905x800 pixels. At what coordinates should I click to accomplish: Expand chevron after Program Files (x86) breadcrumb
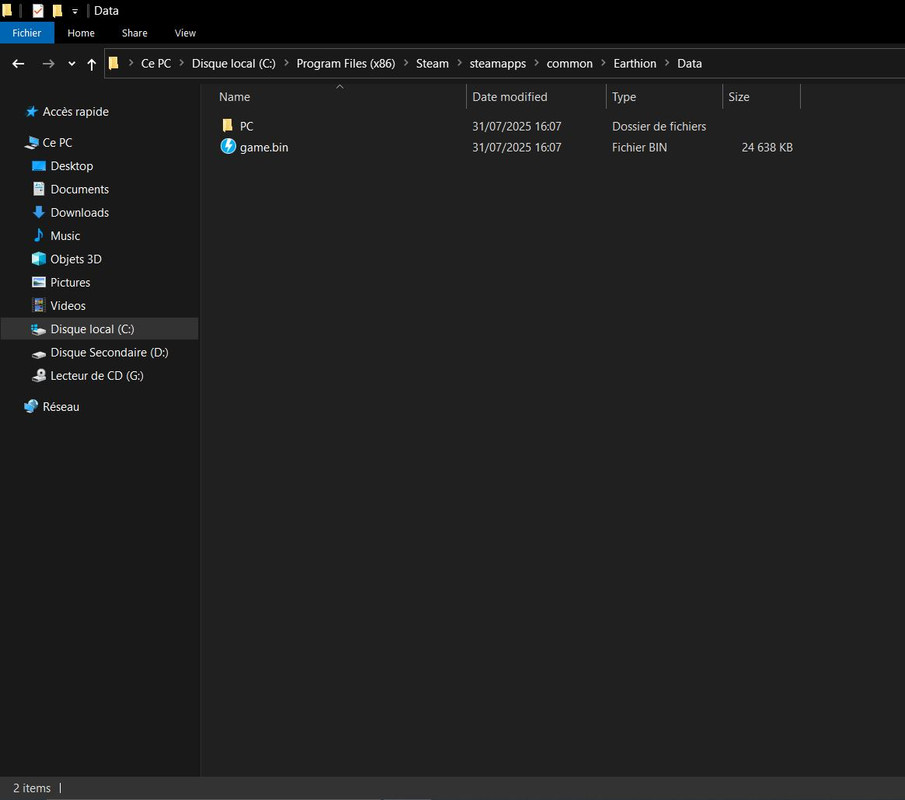(x=406, y=63)
